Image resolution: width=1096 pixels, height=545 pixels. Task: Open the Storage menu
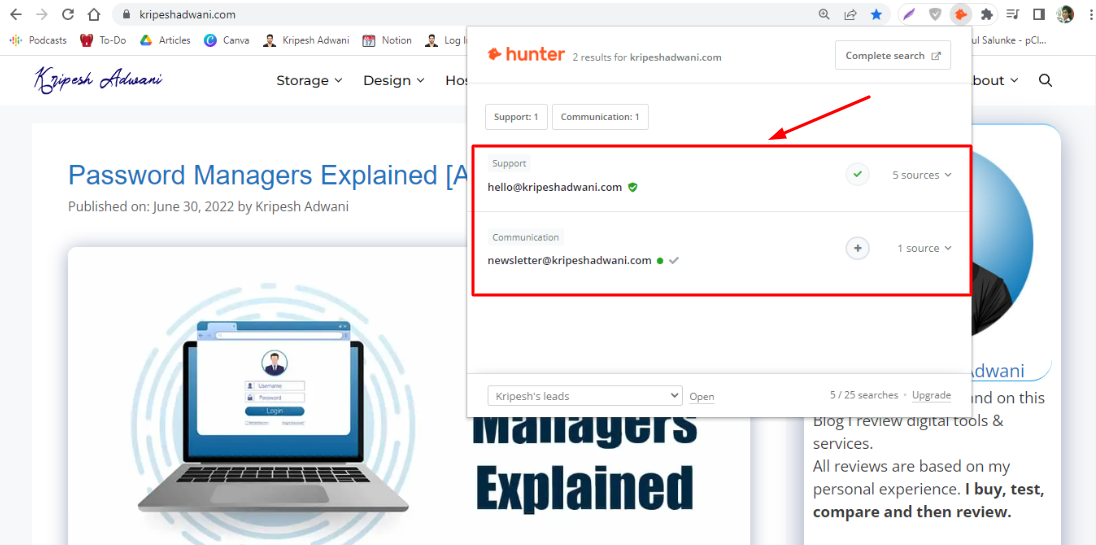[309, 80]
